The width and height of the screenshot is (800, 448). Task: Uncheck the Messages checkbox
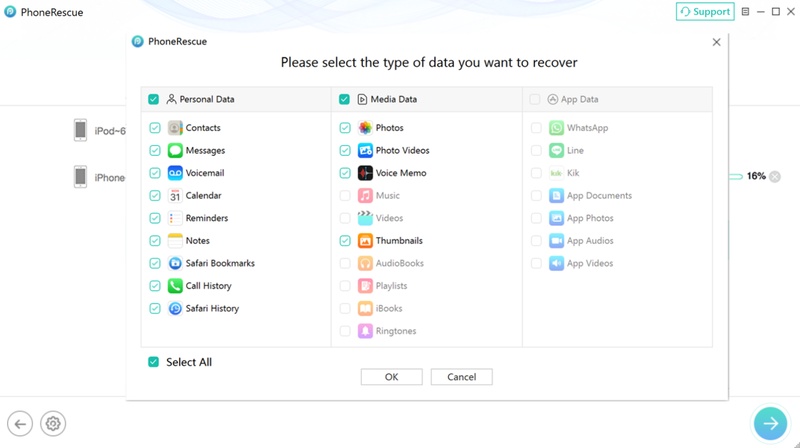155,151
